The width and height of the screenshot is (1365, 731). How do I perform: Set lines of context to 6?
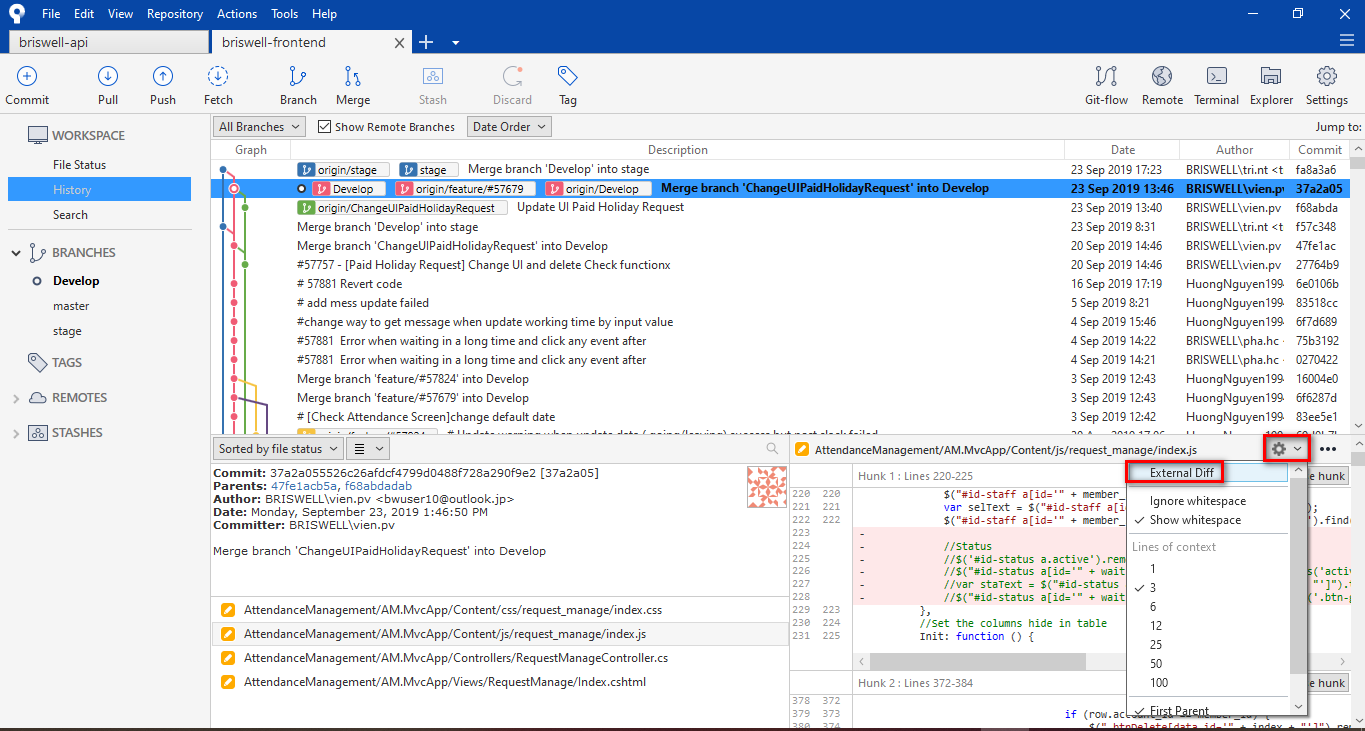[1155, 606]
